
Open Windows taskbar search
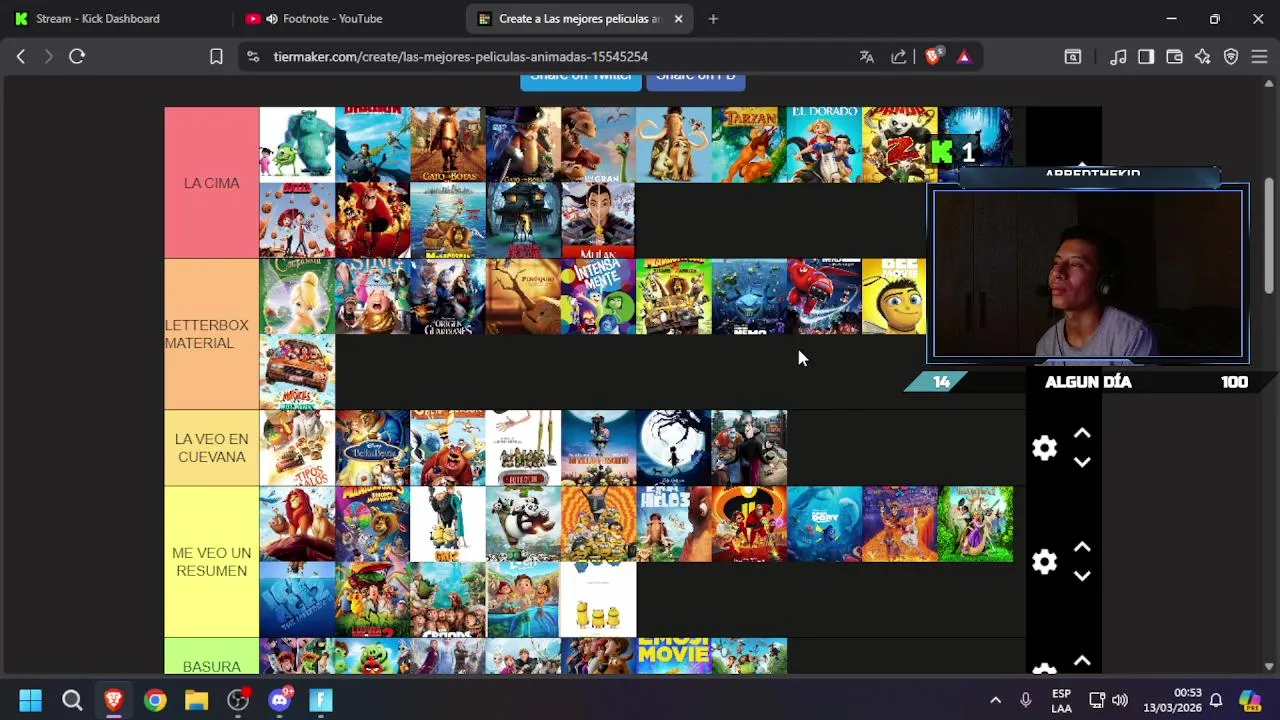click(72, 700)
